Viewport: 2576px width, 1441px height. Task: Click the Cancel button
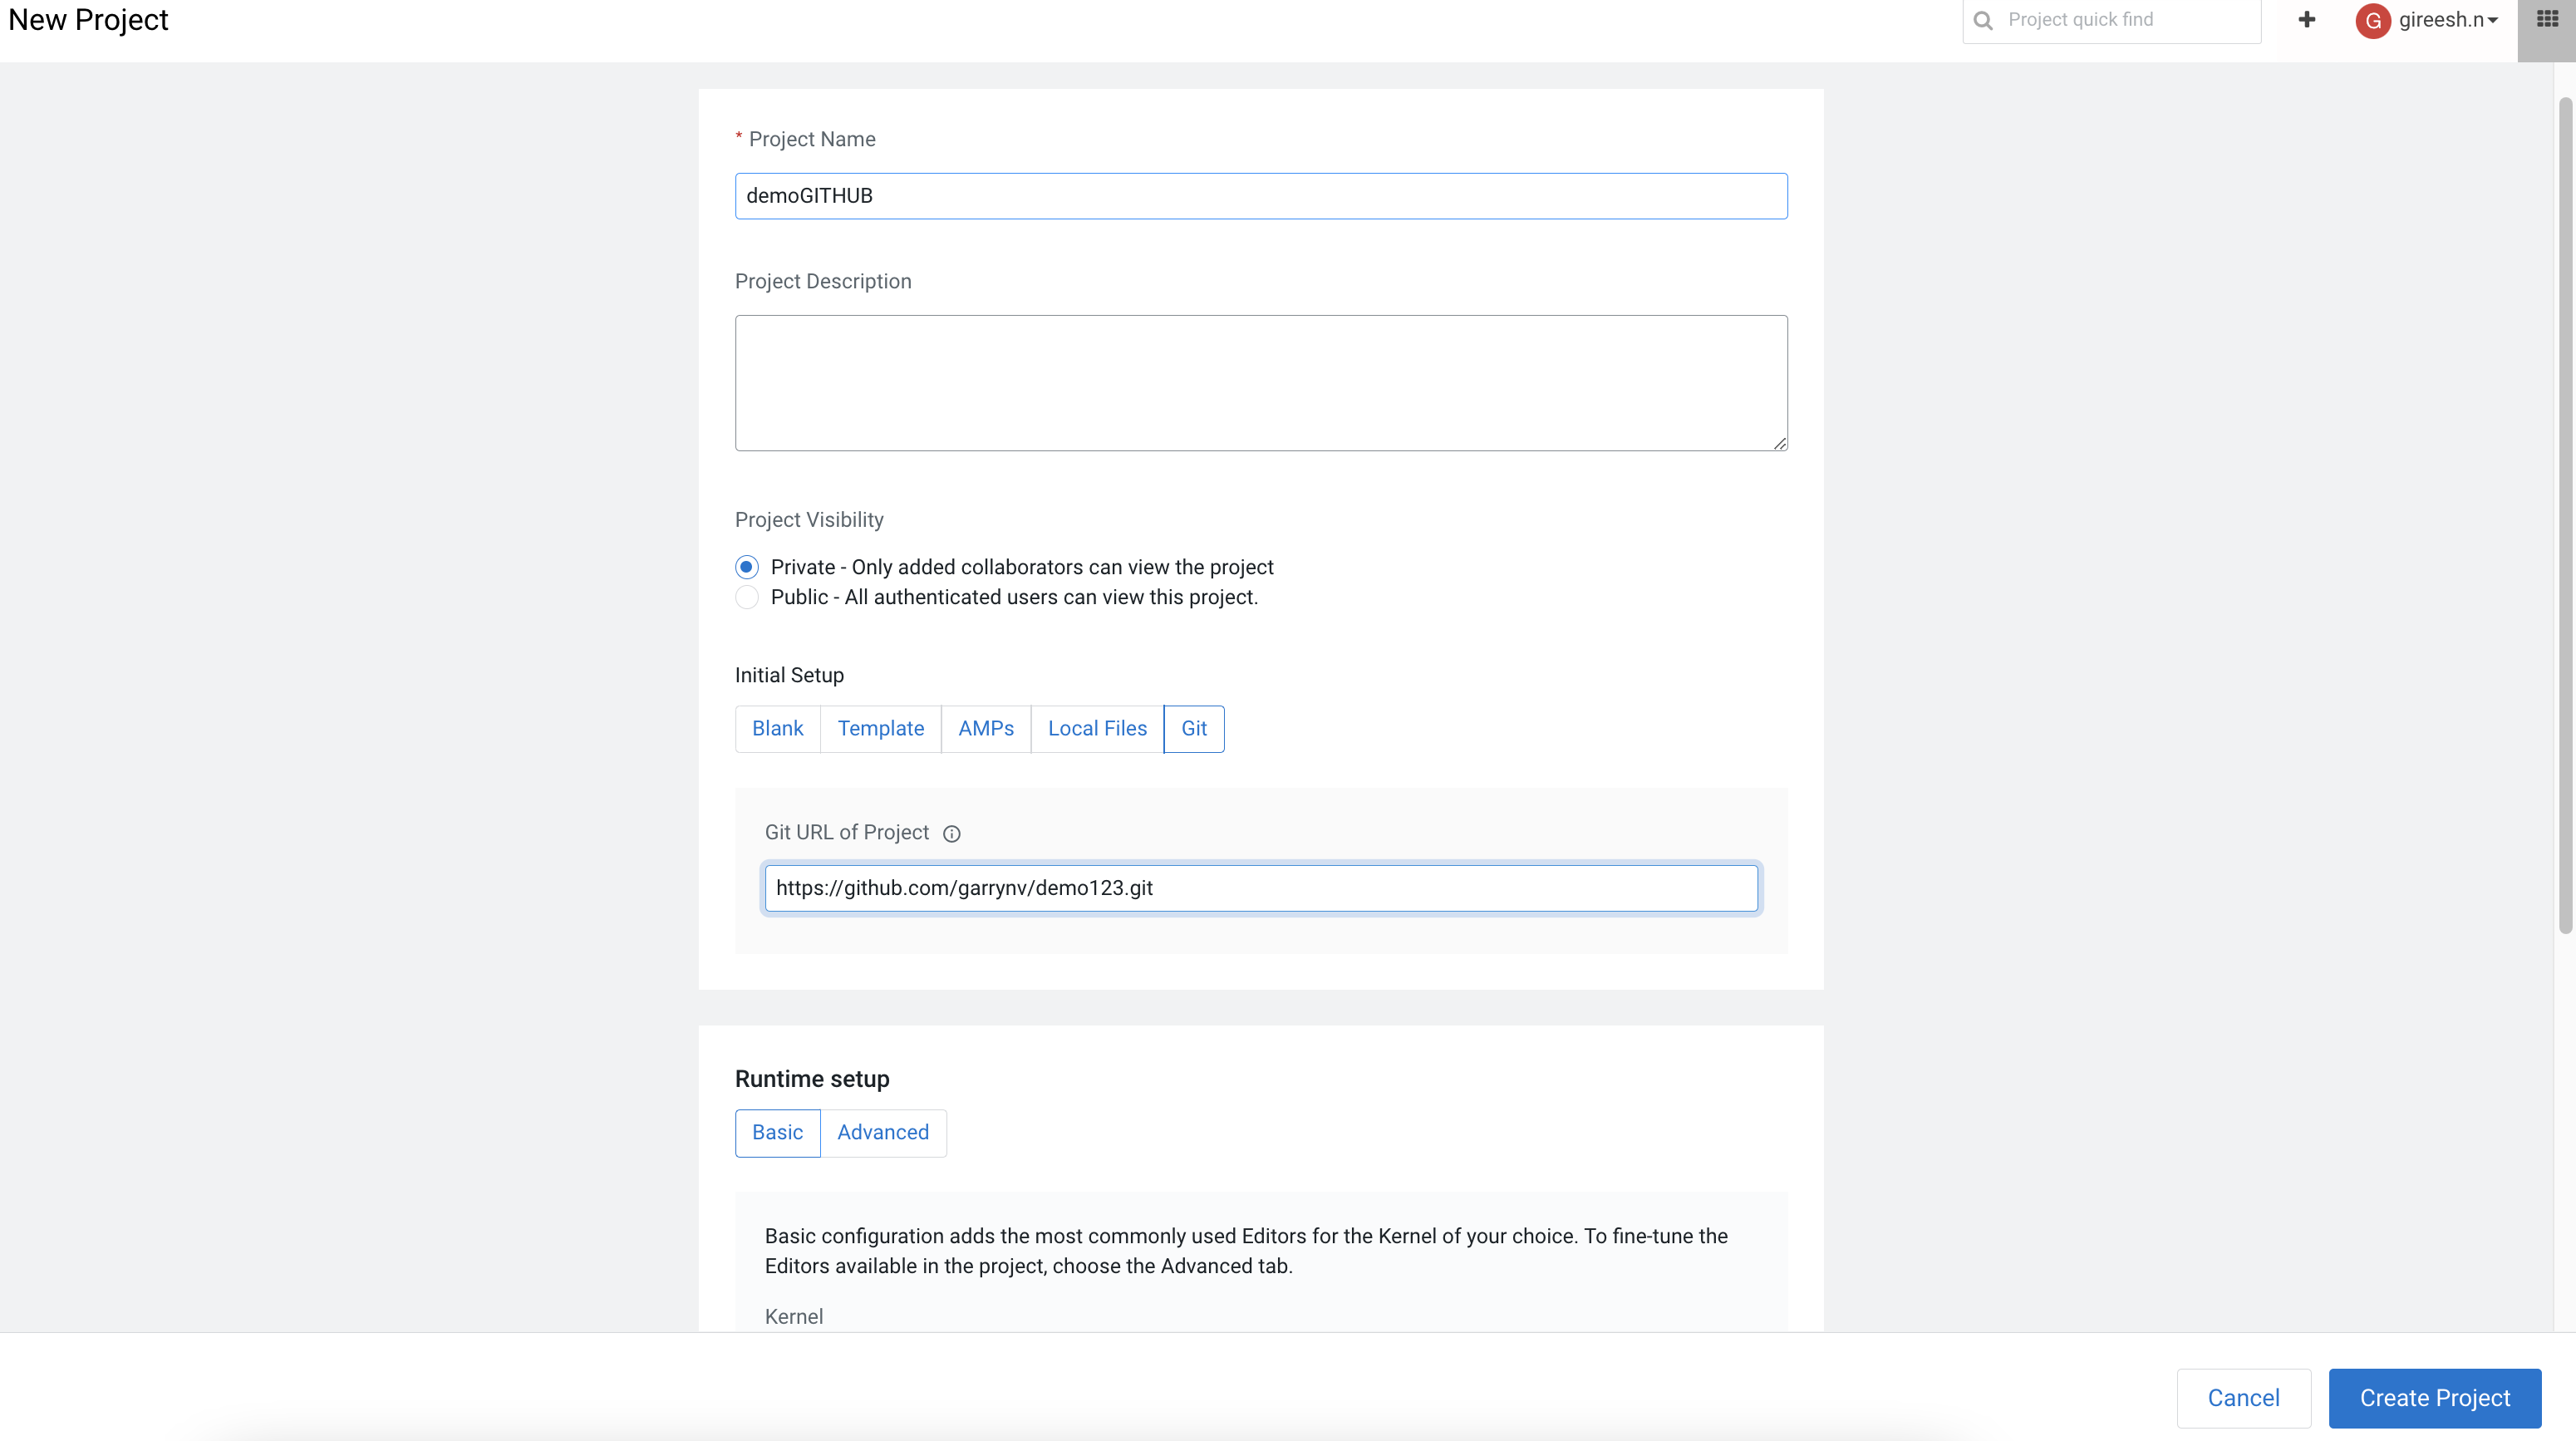pos(2243,1397)
